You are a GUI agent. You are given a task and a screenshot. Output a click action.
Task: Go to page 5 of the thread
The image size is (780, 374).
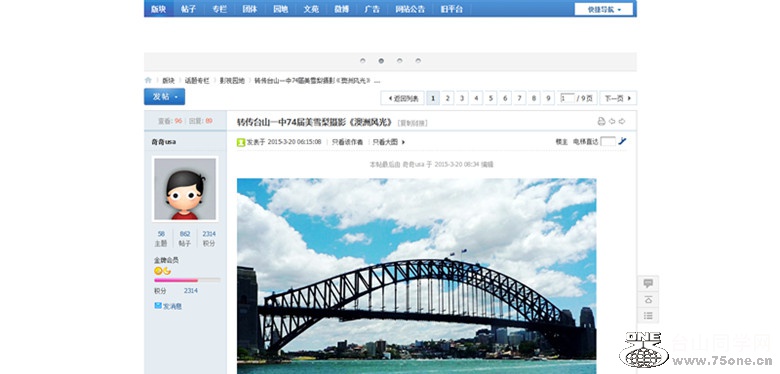(x=491, y=98)
